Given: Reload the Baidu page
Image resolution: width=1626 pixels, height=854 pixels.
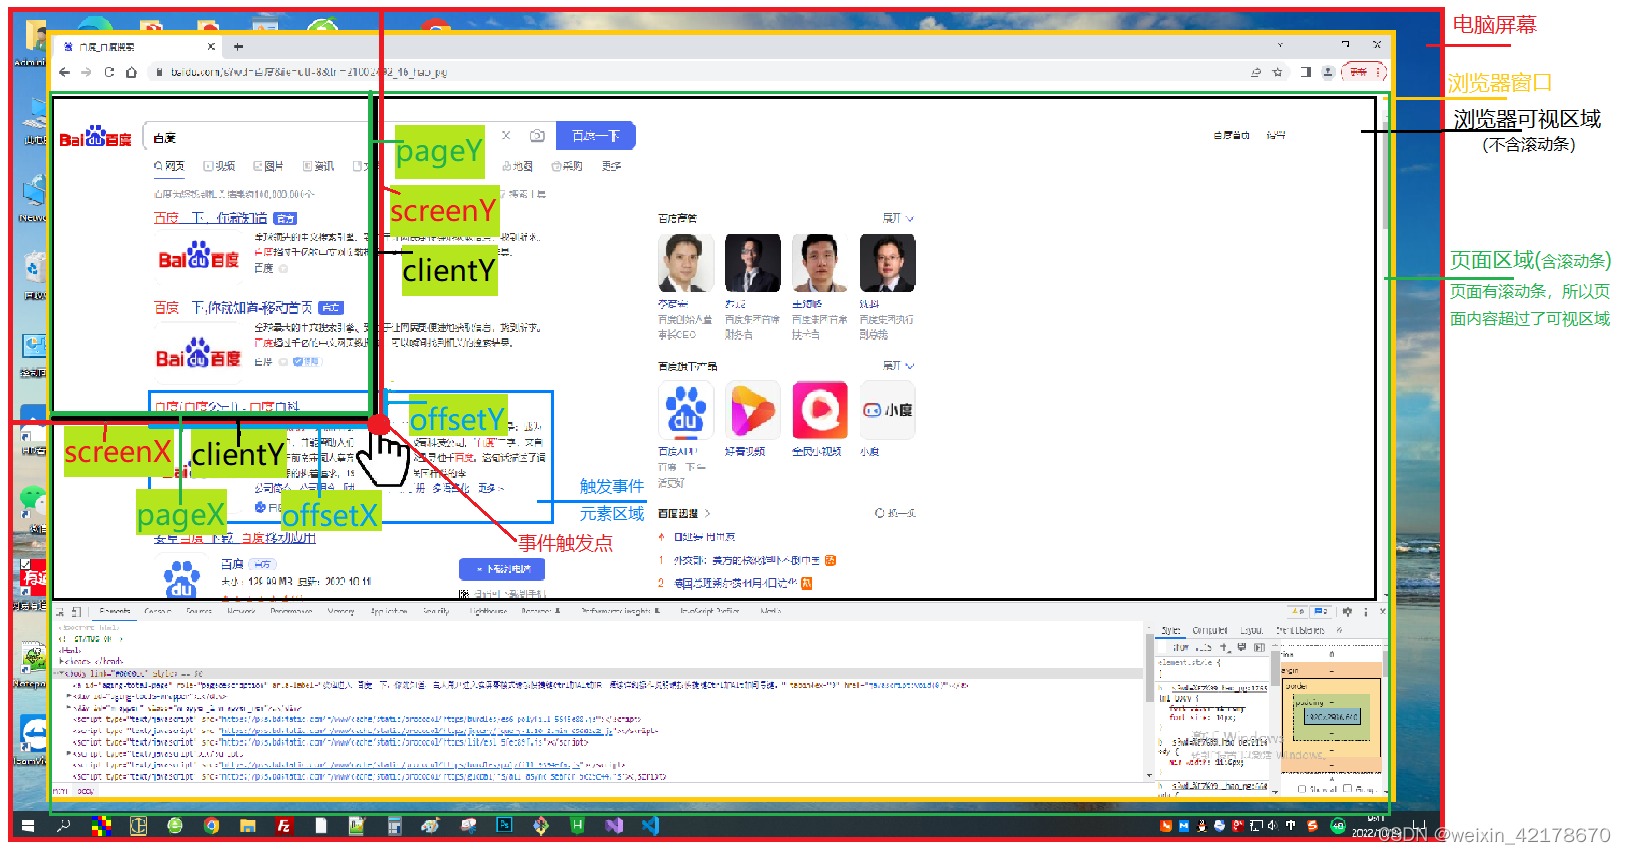Looking at the screenshot, I should click(109, 72).
